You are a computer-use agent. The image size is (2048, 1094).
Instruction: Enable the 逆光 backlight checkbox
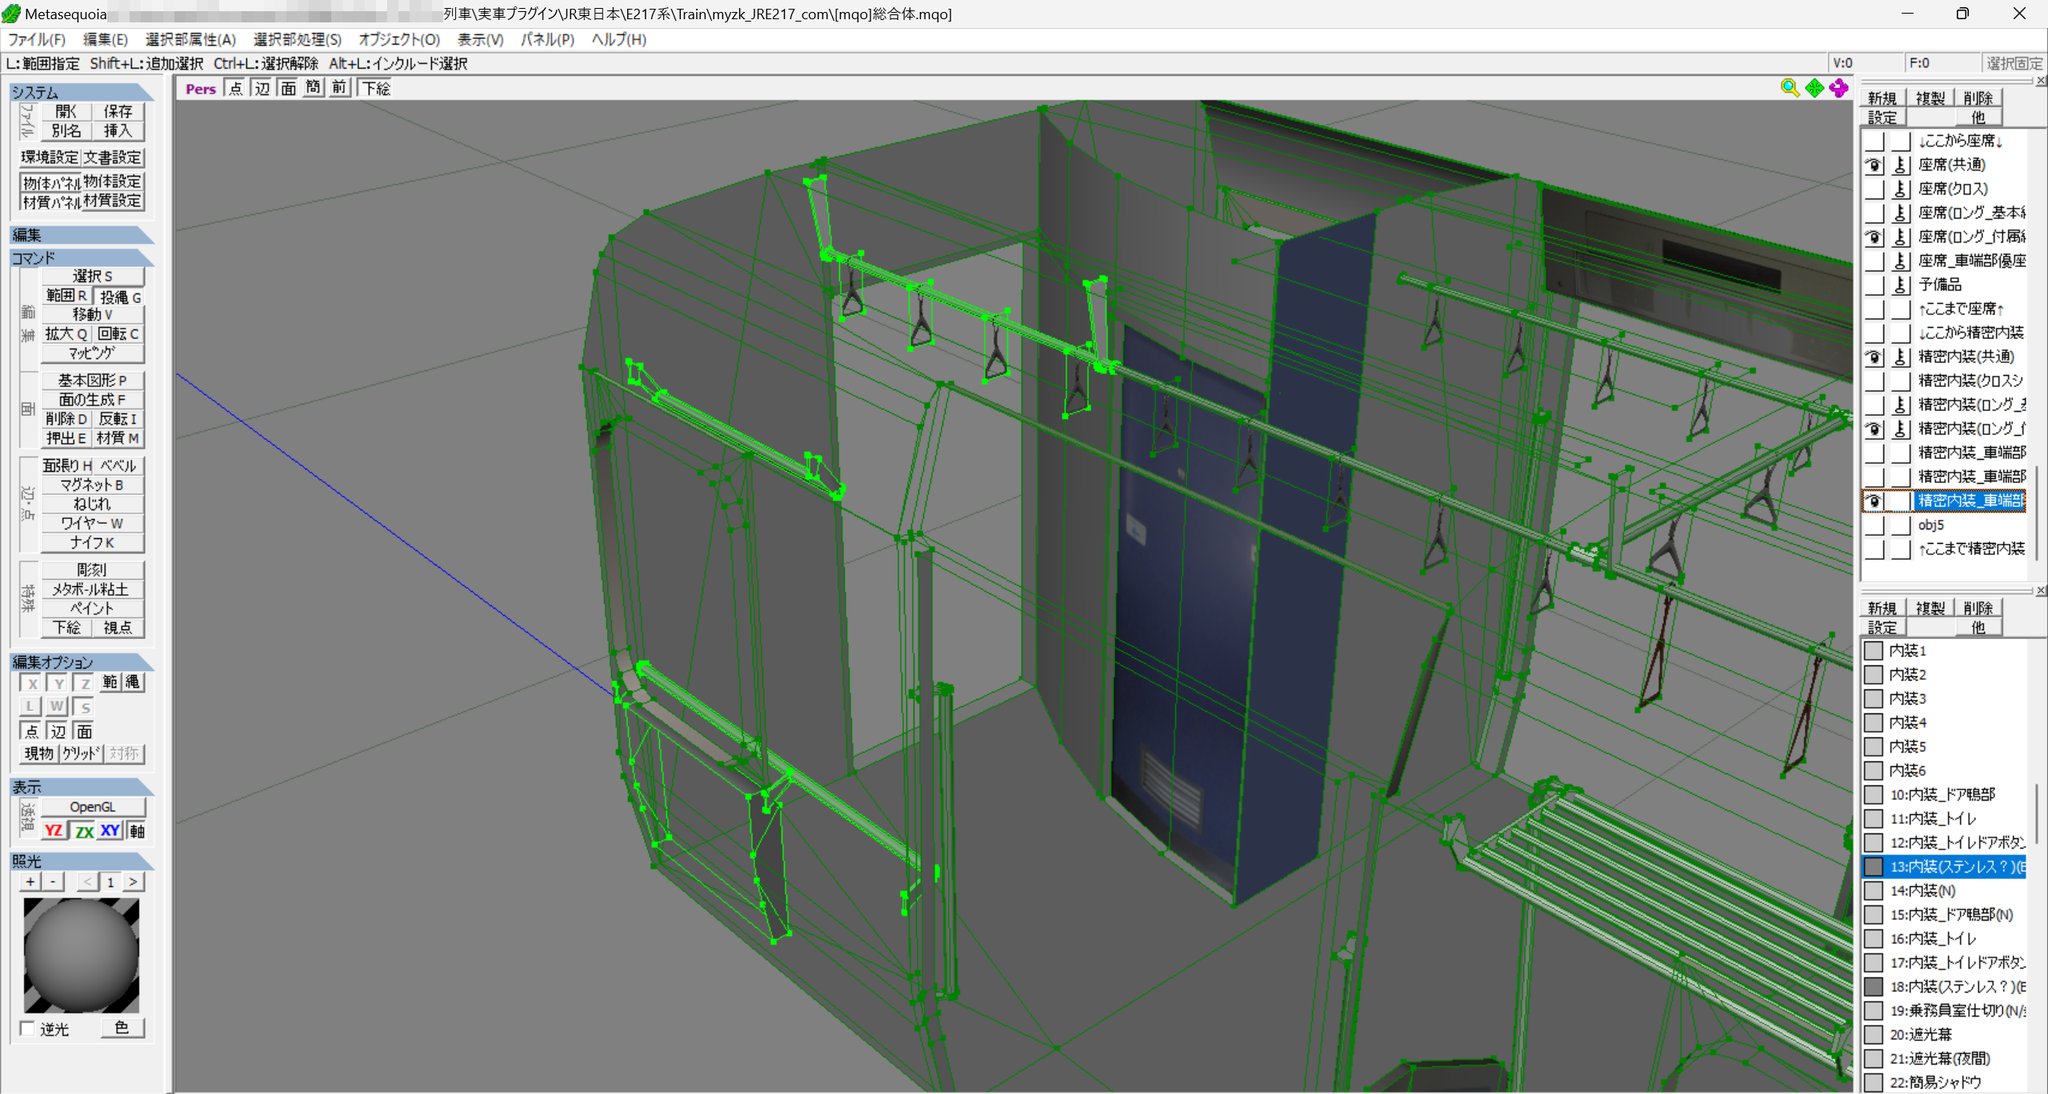[x=28, y=1029]
